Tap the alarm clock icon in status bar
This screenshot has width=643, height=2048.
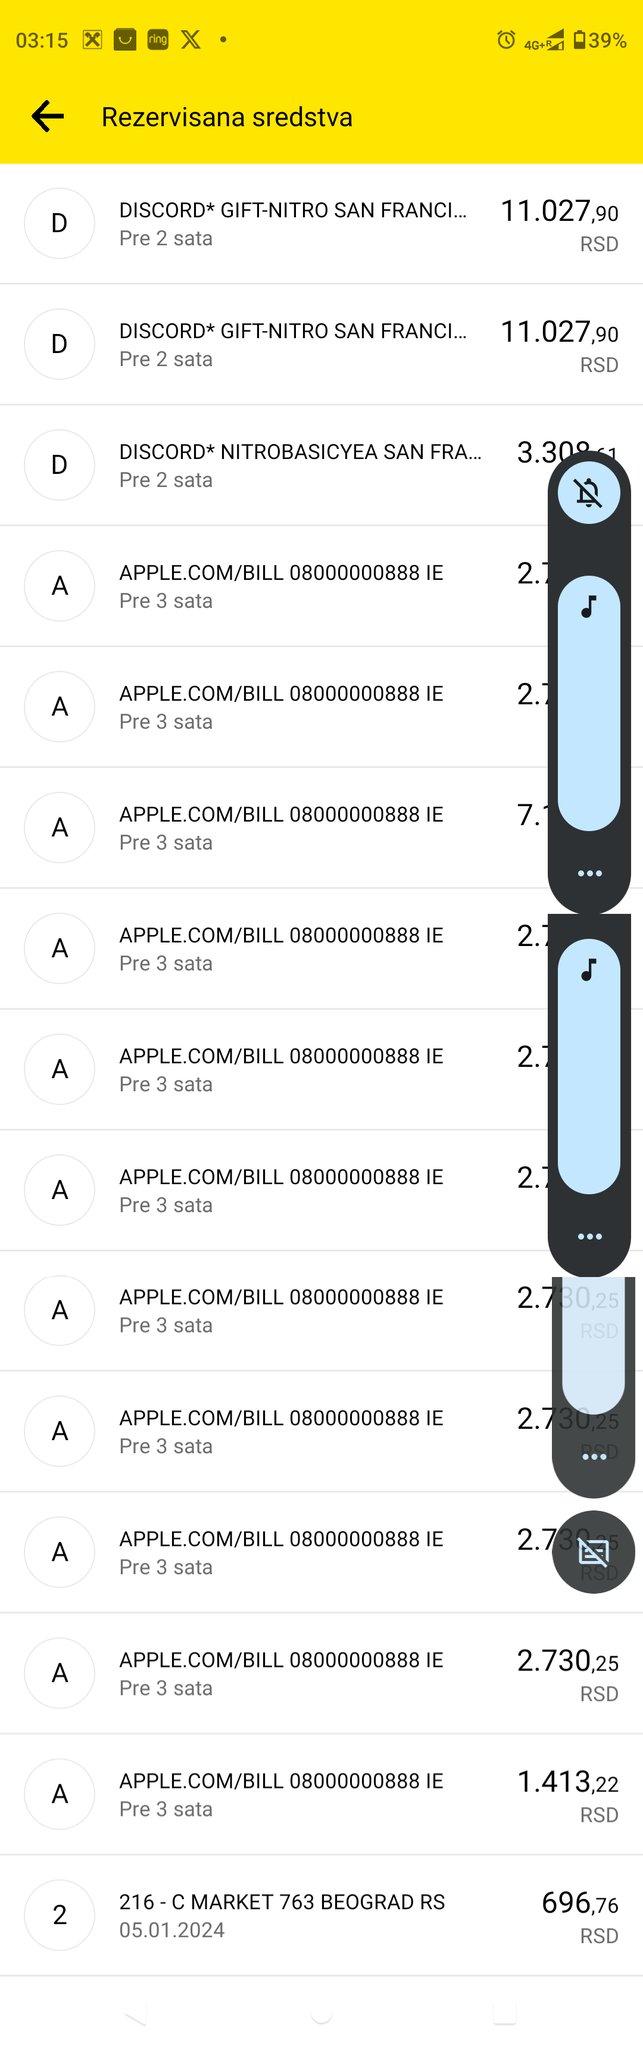click(x=506, y=40)
